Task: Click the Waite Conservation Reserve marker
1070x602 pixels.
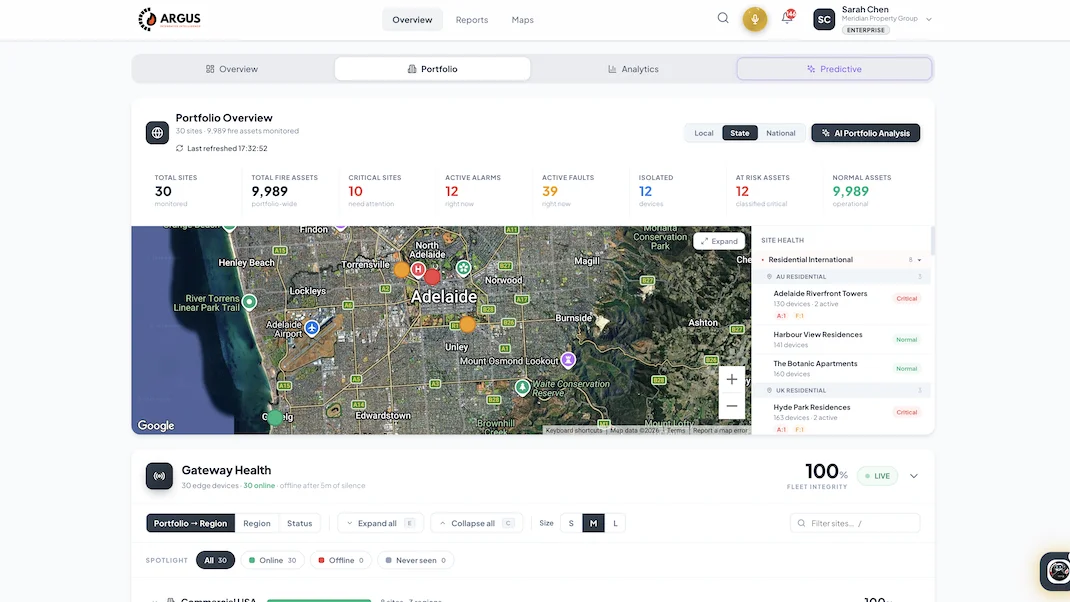Action: (x=523, y=387)
